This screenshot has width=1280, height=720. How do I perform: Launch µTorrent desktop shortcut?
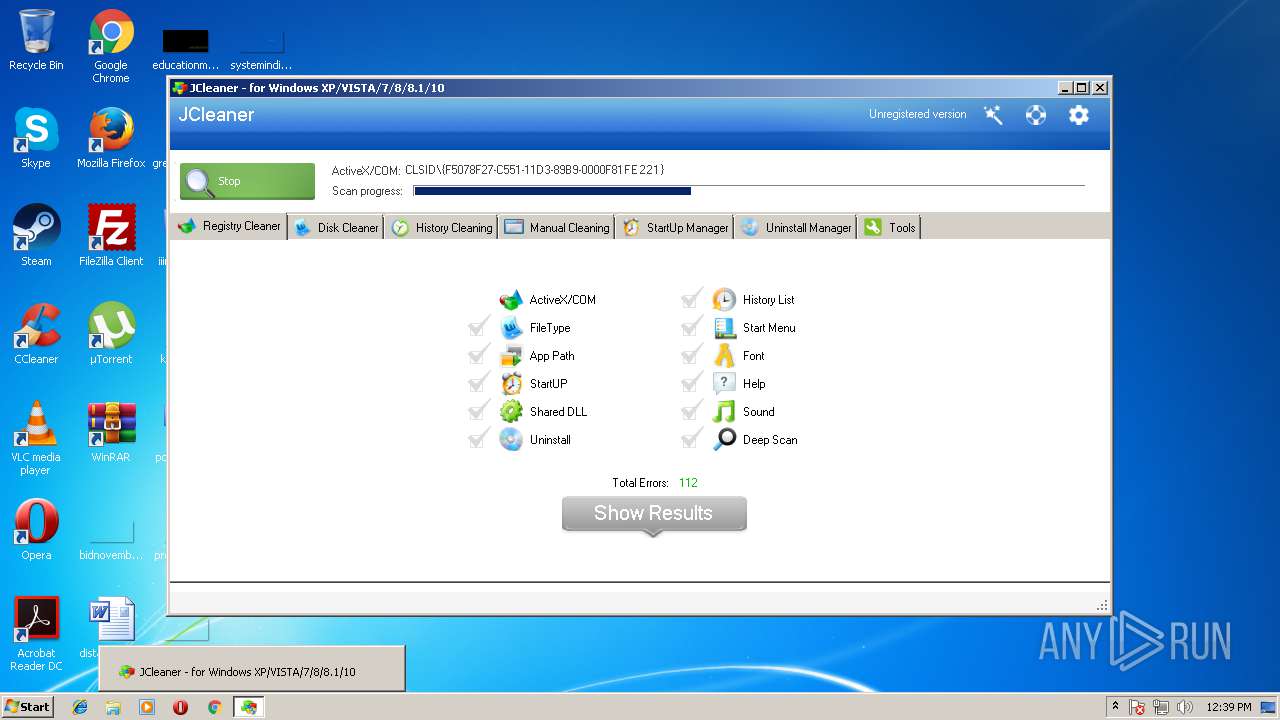[x=111, y=334]
